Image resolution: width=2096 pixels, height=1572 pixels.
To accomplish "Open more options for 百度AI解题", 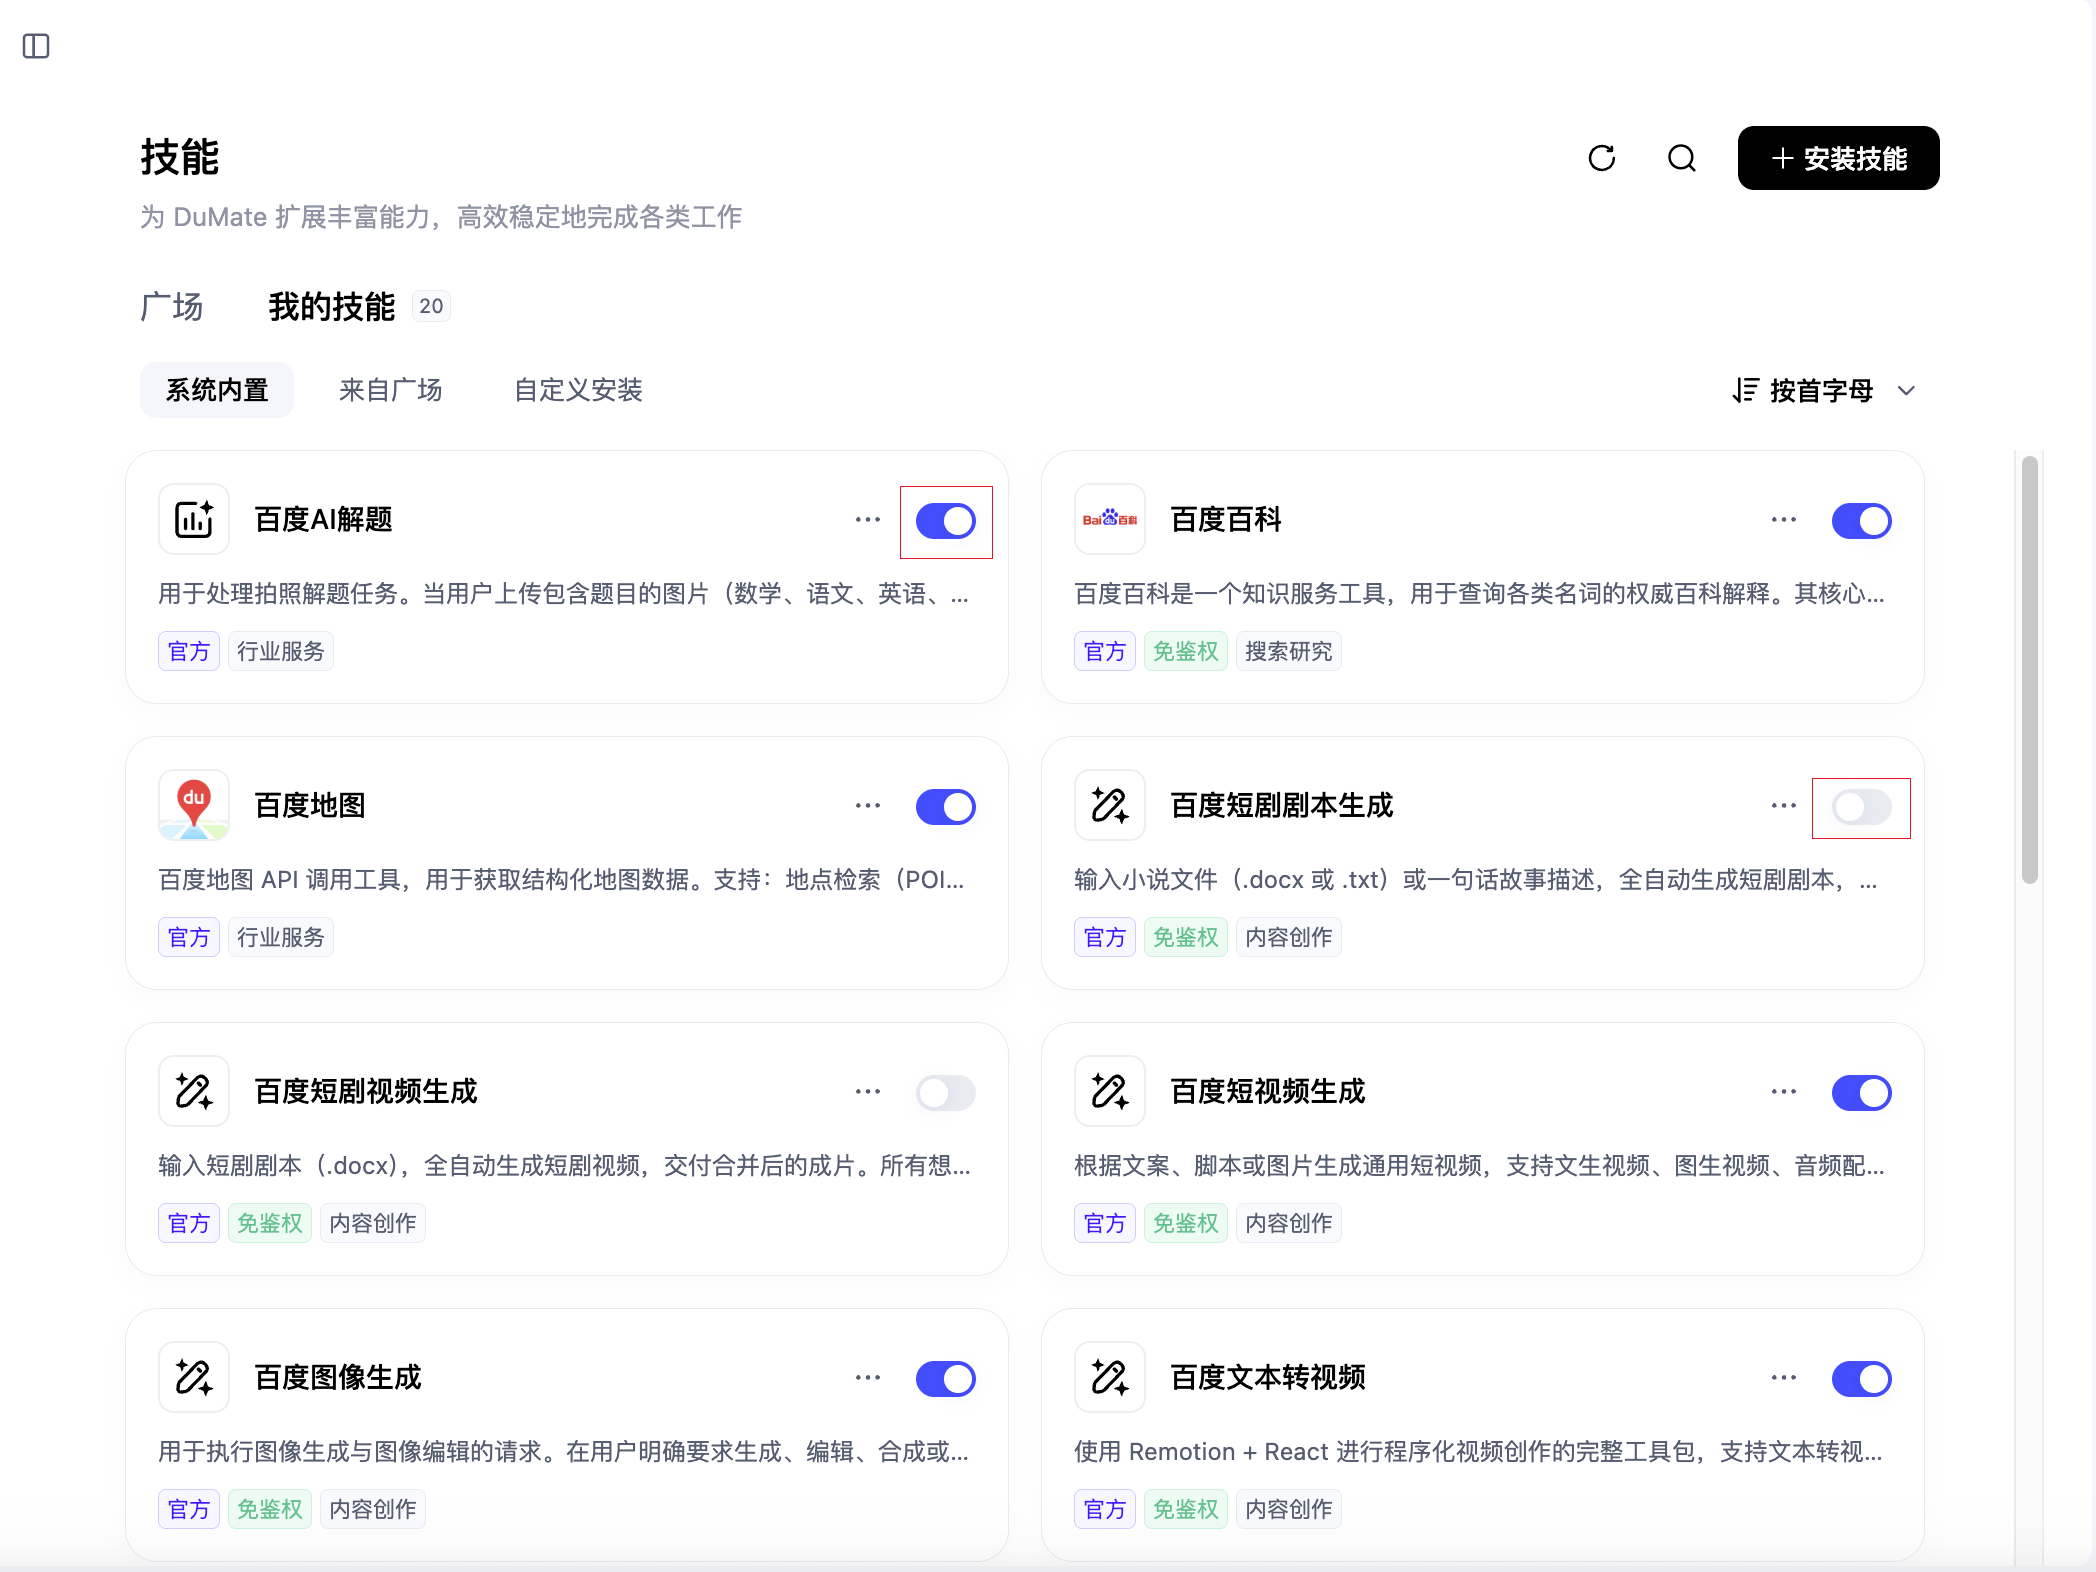I will pyautogui.click(x=868, y=520).
